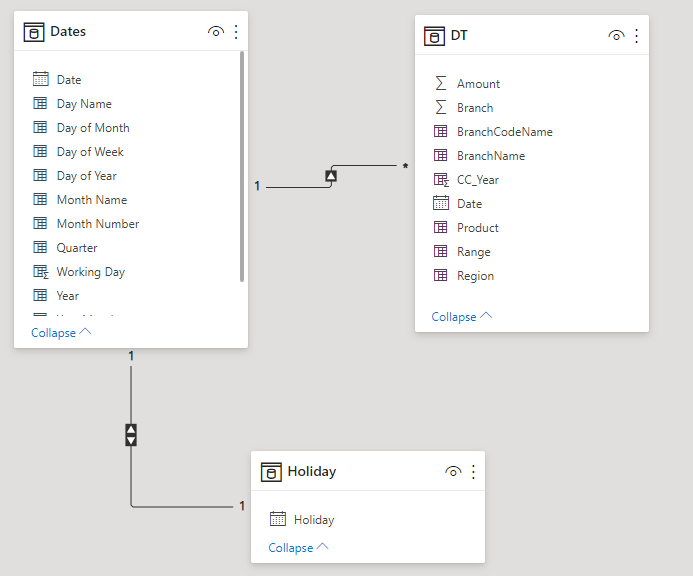Toggle visibility eye on DT table
693x576 pixels.
pyautogui.click(x=617, y=36)
